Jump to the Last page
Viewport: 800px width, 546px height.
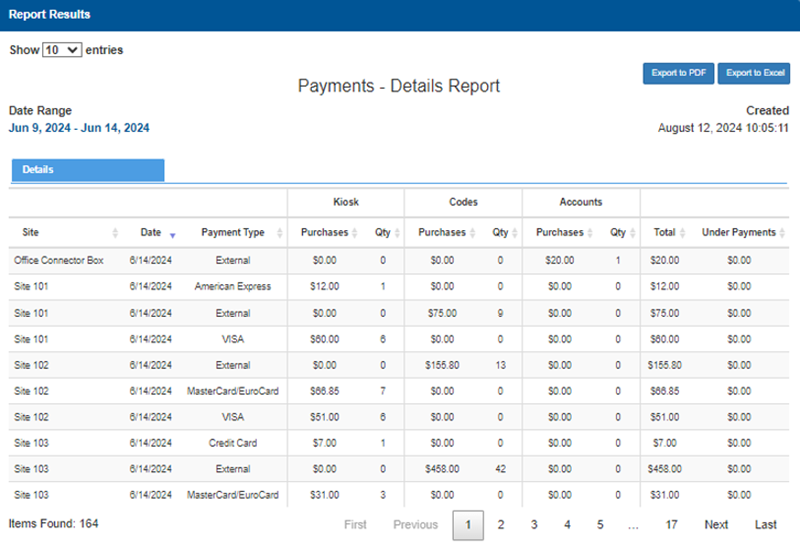point(765,525)
